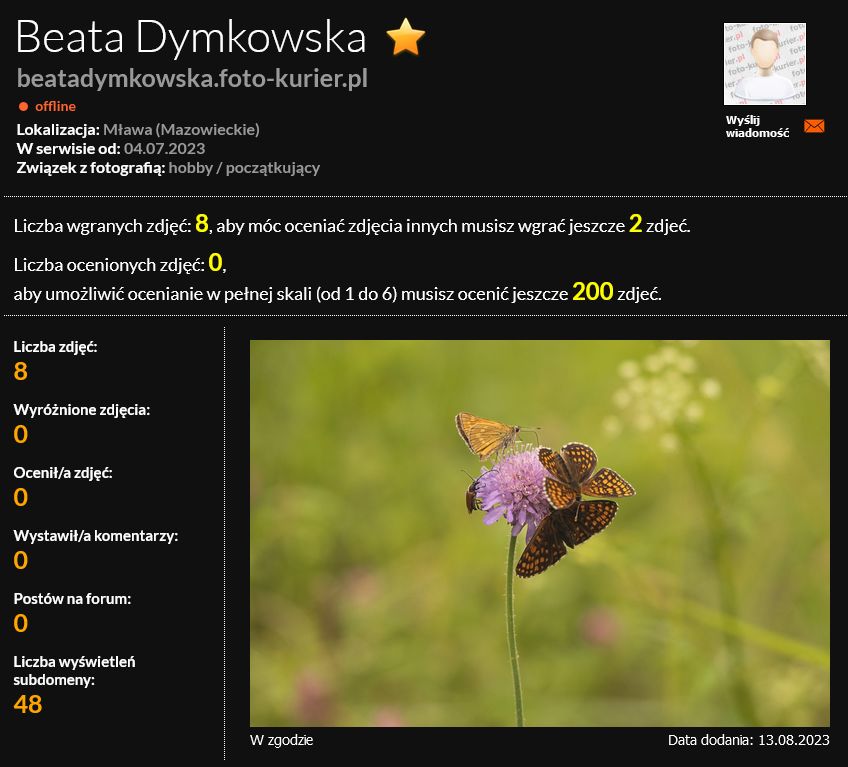Click the yellow number 200
This screenshot has height=767, width=848.
(592, 293)
